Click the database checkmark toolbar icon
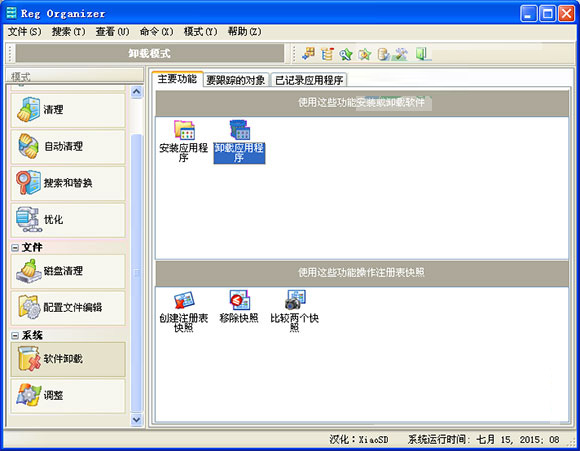The width and height of the screenshot is (580, 451). tap(383, 54)
